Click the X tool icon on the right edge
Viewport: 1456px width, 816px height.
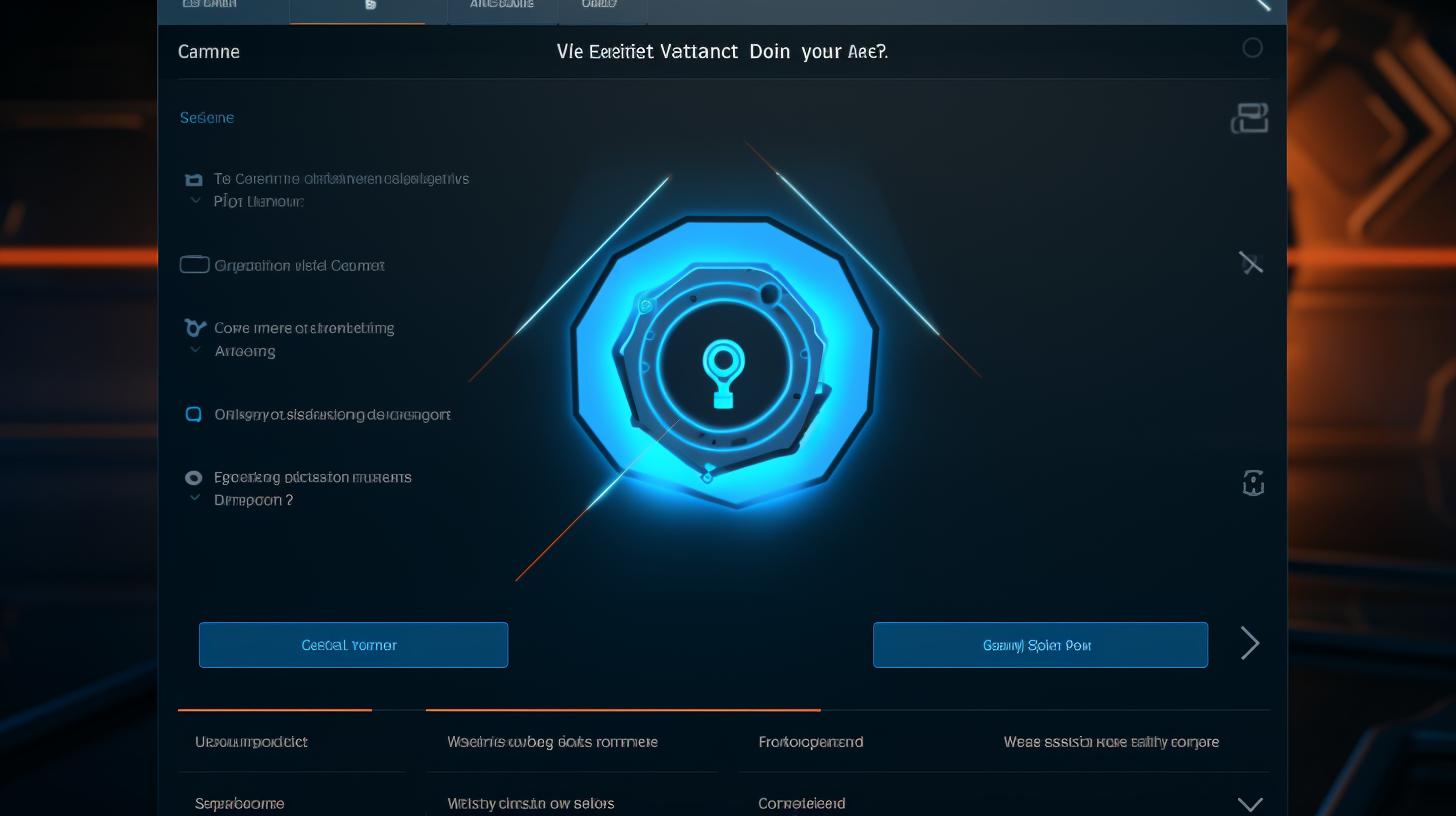[1252, 263]
